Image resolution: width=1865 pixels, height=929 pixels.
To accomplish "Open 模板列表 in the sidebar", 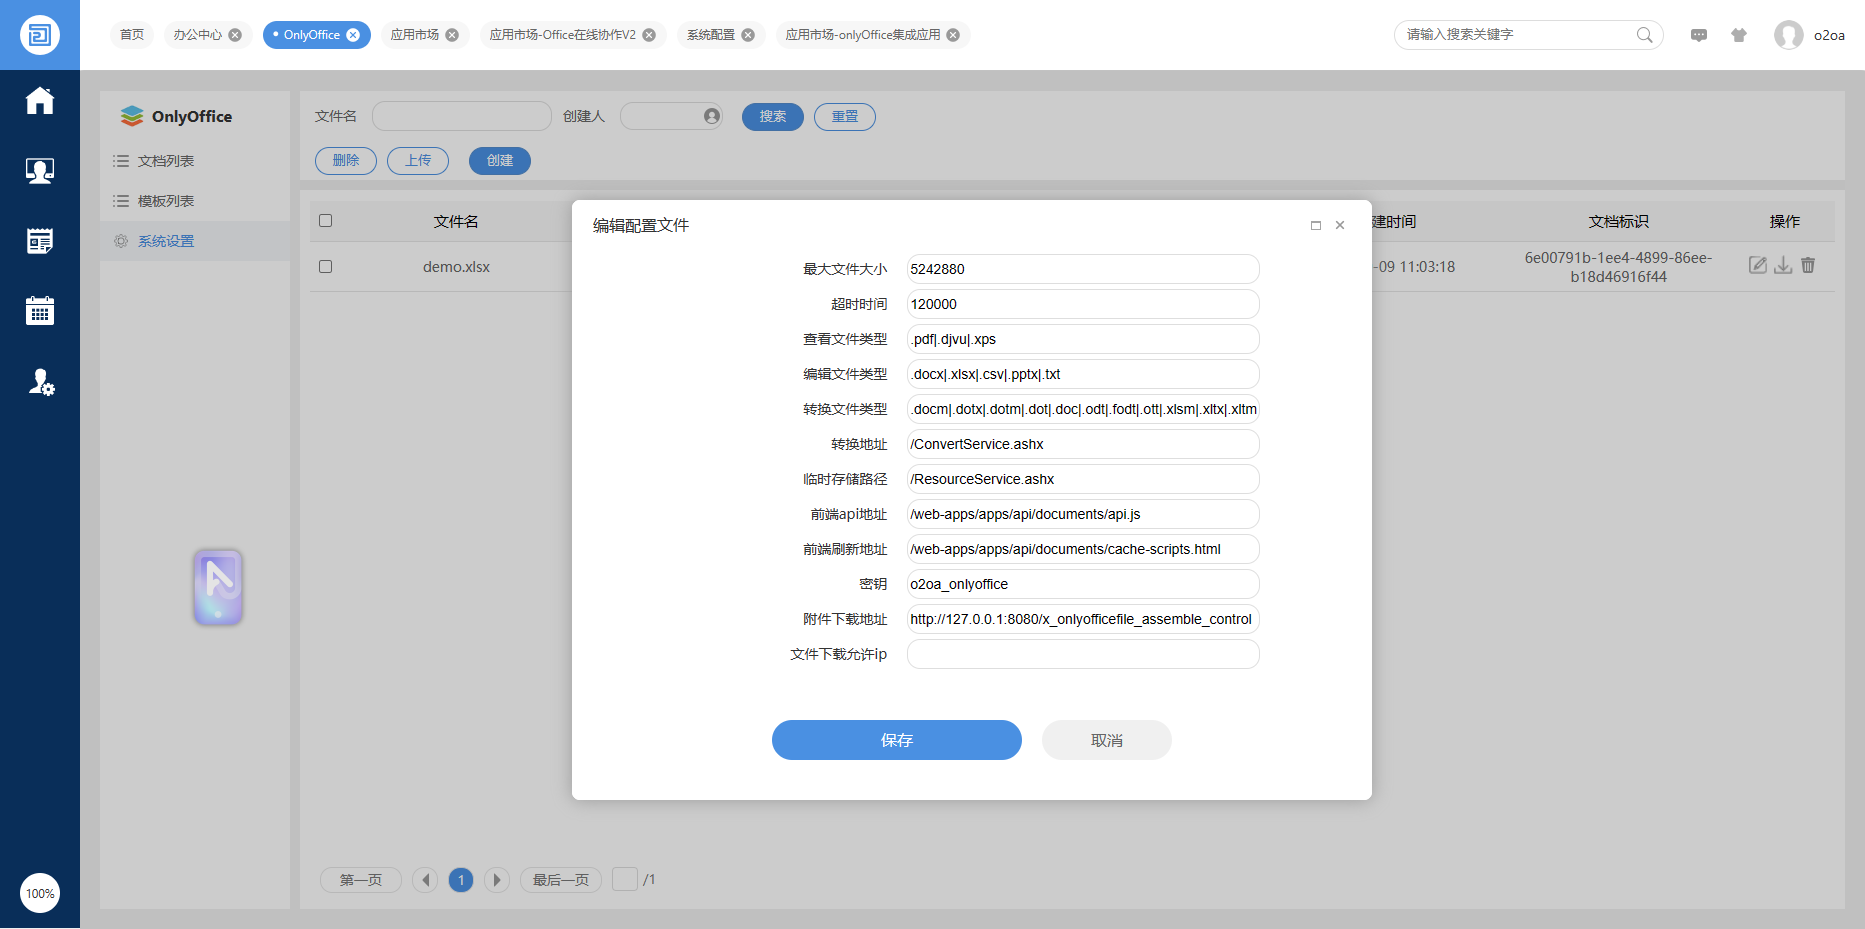I will [x=195, y=201].
